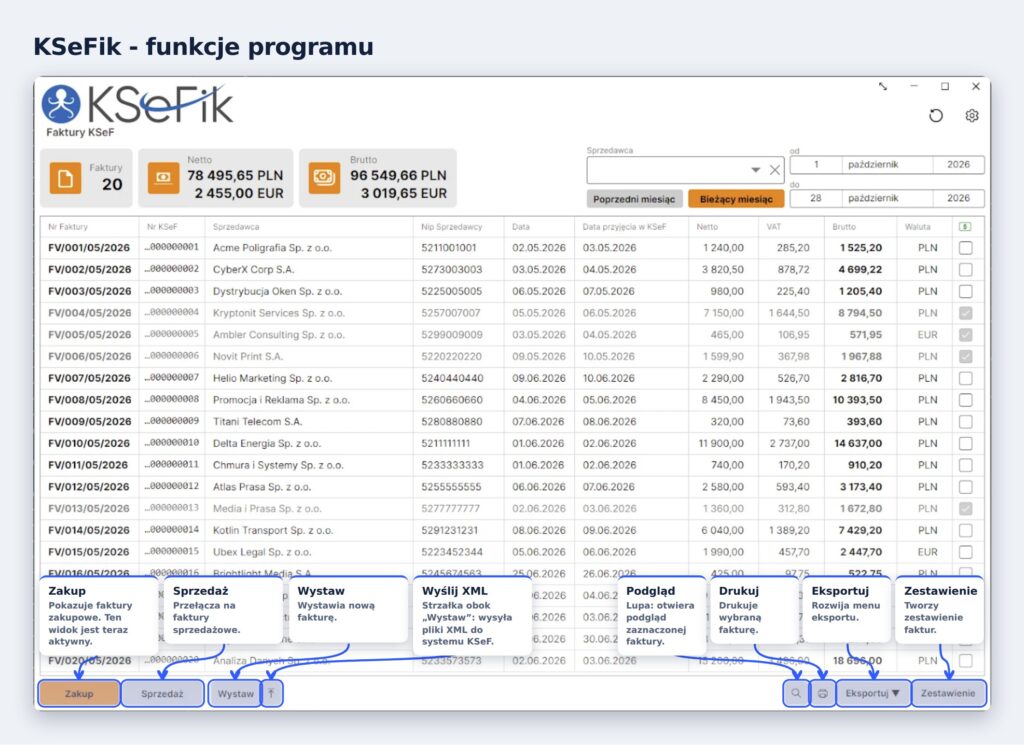Switch to the Zakup view

click(x=79, y=693)
